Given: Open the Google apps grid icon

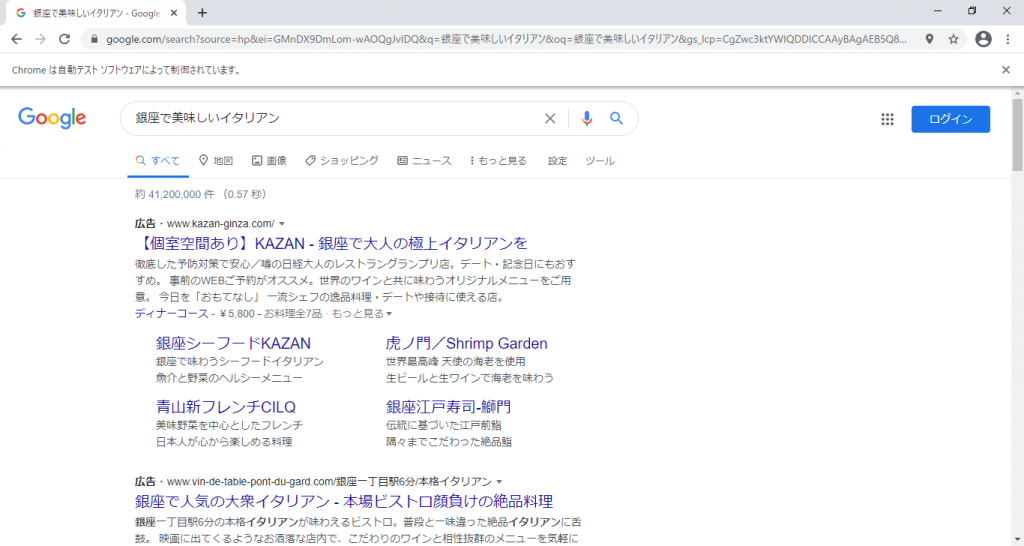Looking at the screenshot, I should tap(887, 119).
